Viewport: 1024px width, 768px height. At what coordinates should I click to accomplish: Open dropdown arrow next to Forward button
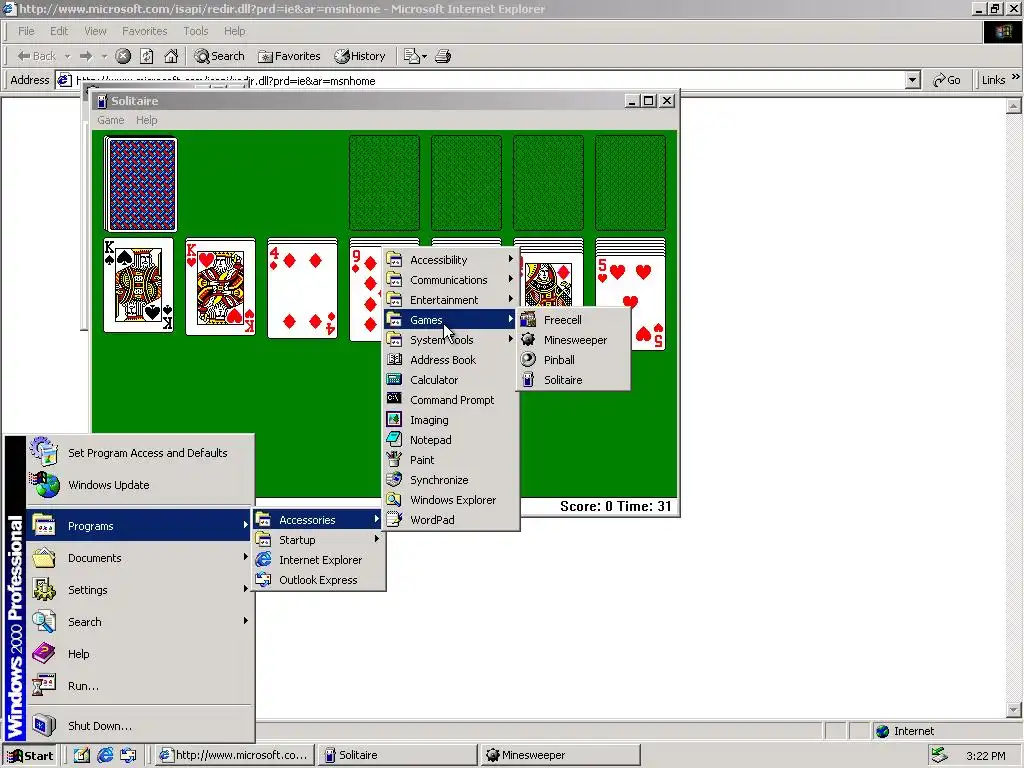(104, 57)
